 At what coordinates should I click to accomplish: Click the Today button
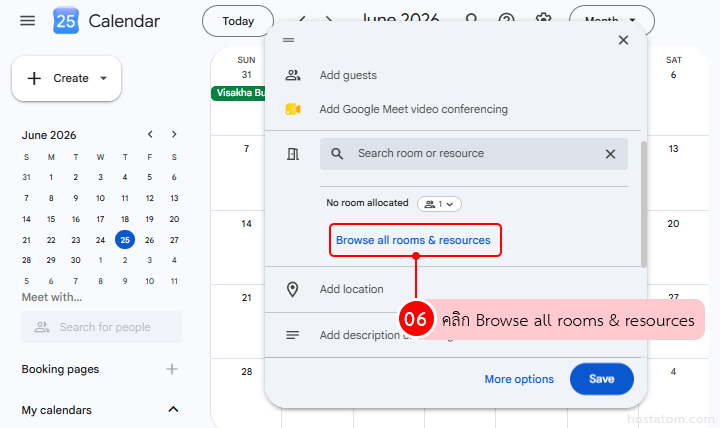tap(238, 21)
